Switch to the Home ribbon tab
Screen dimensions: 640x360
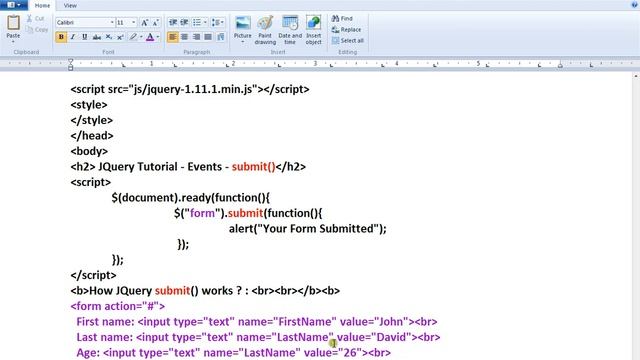coord(42,5)
